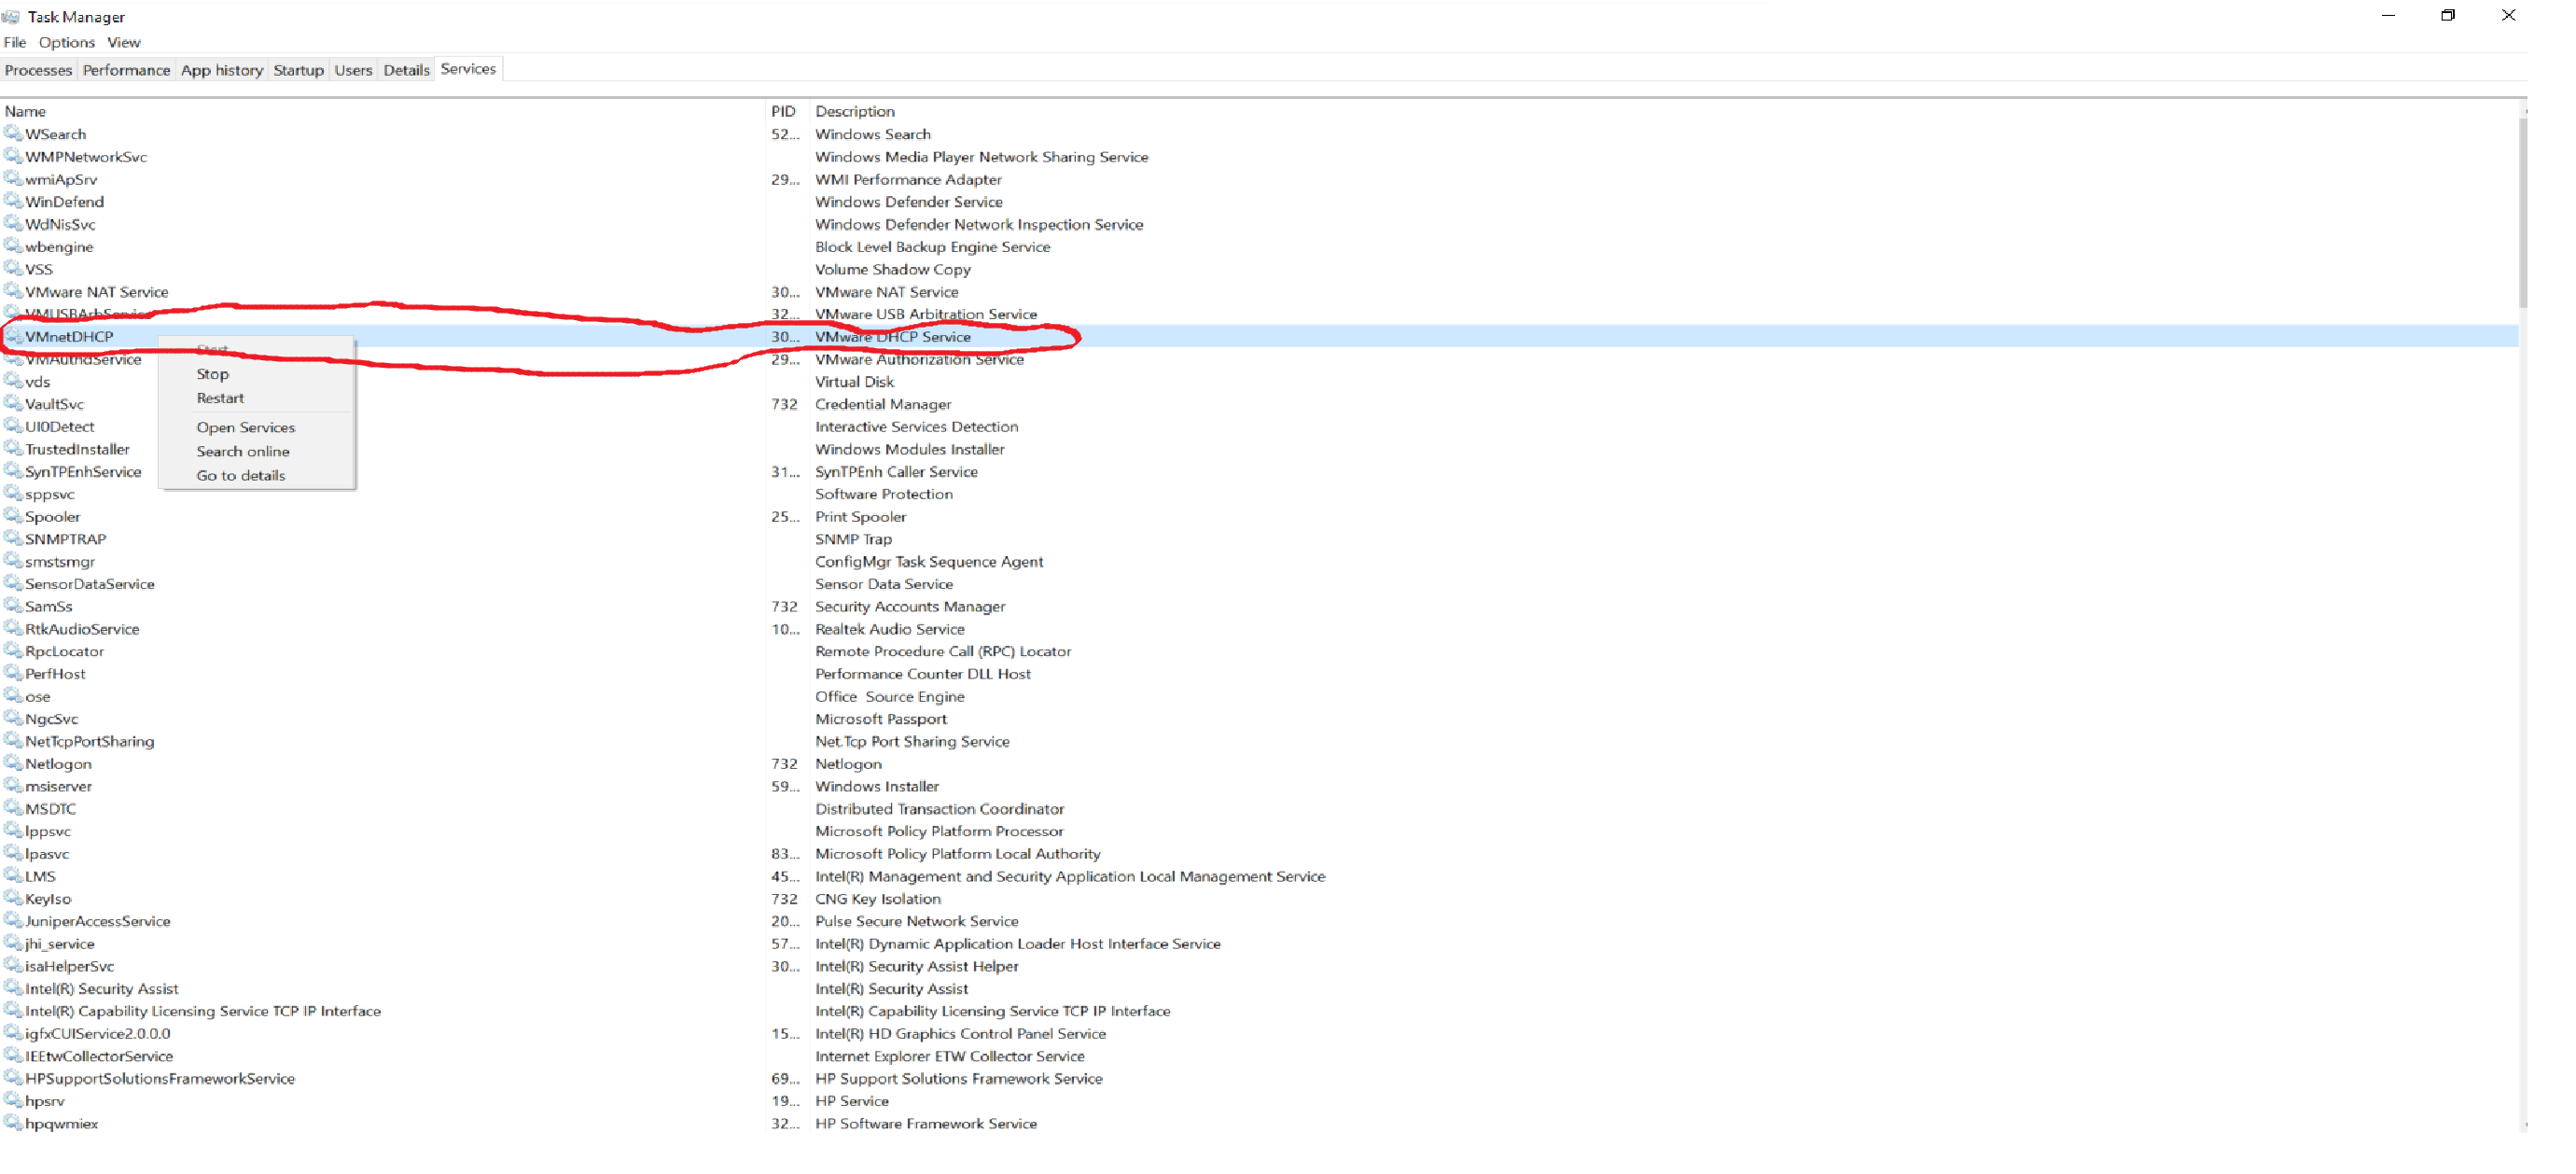This screenshot has height=1174, width=2576.
Task: Switch to the Processes tab
Action: (38, 70)
